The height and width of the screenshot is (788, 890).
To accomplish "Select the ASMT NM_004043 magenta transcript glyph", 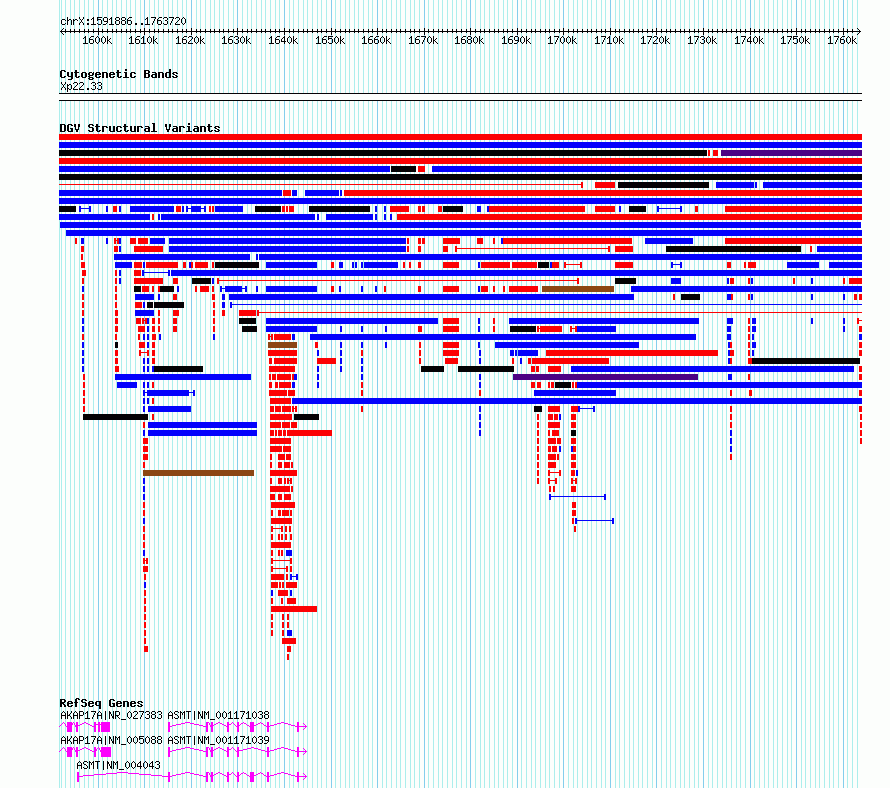I will tap(192, 777).
